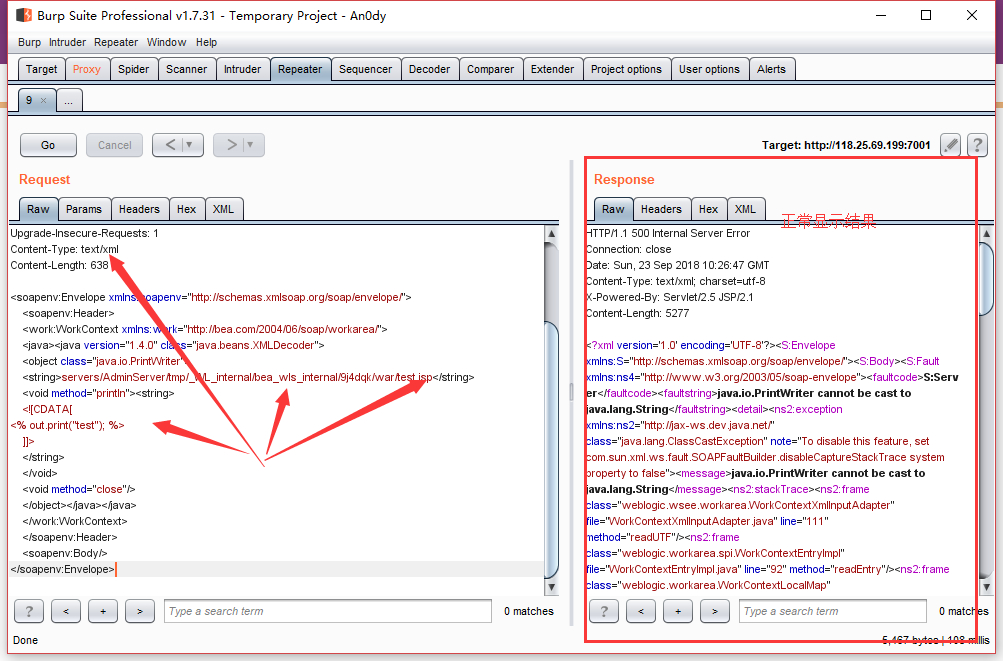Select request Raw view tab
The height and width of the screenshot is (661, 1003).
[38, 209]
